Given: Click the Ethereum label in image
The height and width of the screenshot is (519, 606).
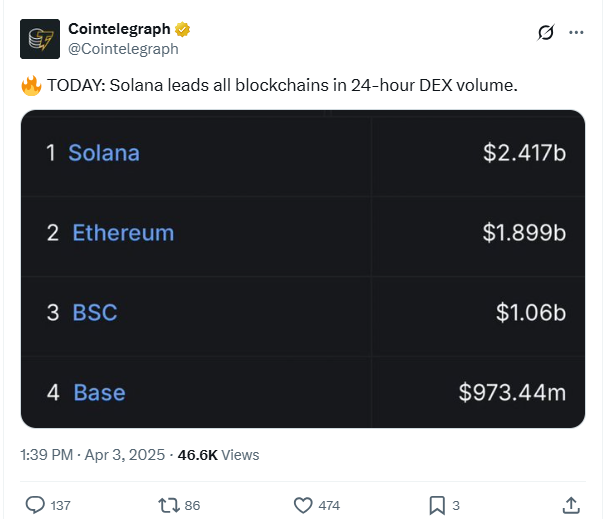Looking at the screenshot, I should point(123,233).
